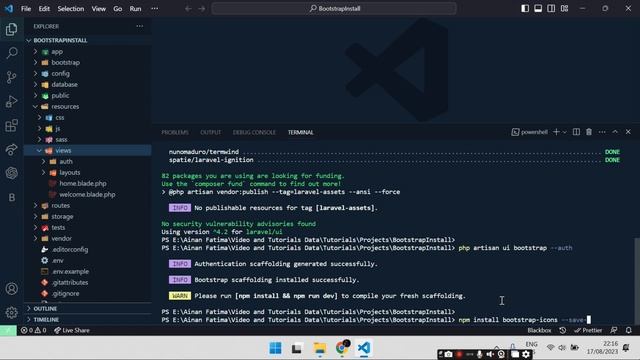
Task: Open the Selection menu
Action: (71, 9)
